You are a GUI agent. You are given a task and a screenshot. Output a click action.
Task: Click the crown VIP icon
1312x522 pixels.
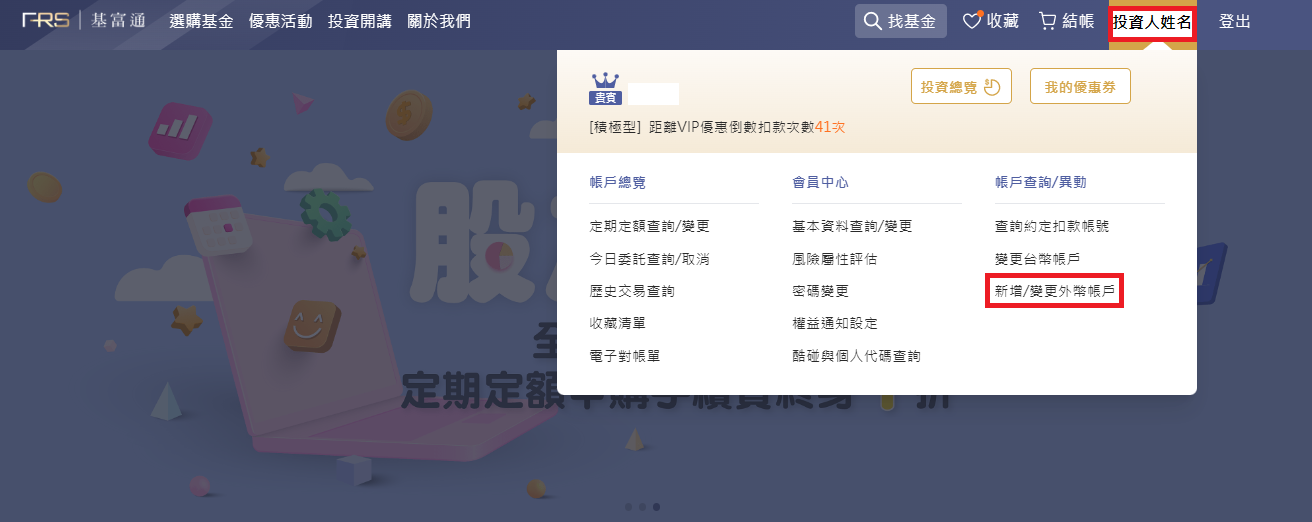[x=605, y=80]
